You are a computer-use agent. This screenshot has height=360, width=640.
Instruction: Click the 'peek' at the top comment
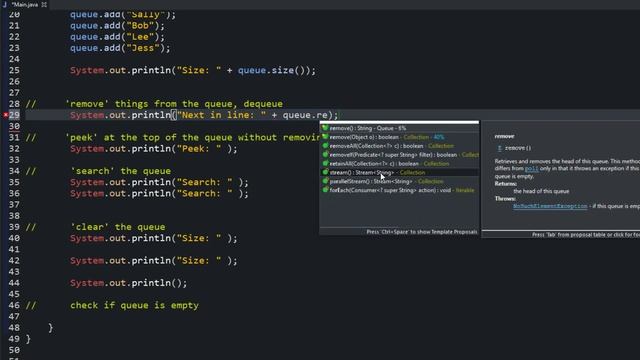coord(193,138)
